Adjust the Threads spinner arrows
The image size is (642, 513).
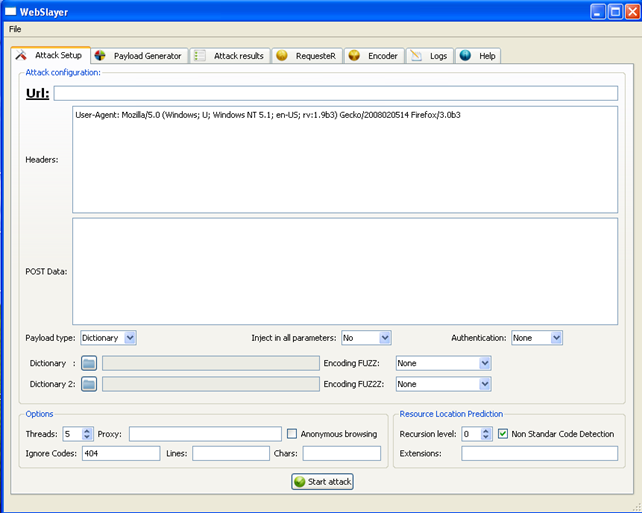[x=87, y=434]
